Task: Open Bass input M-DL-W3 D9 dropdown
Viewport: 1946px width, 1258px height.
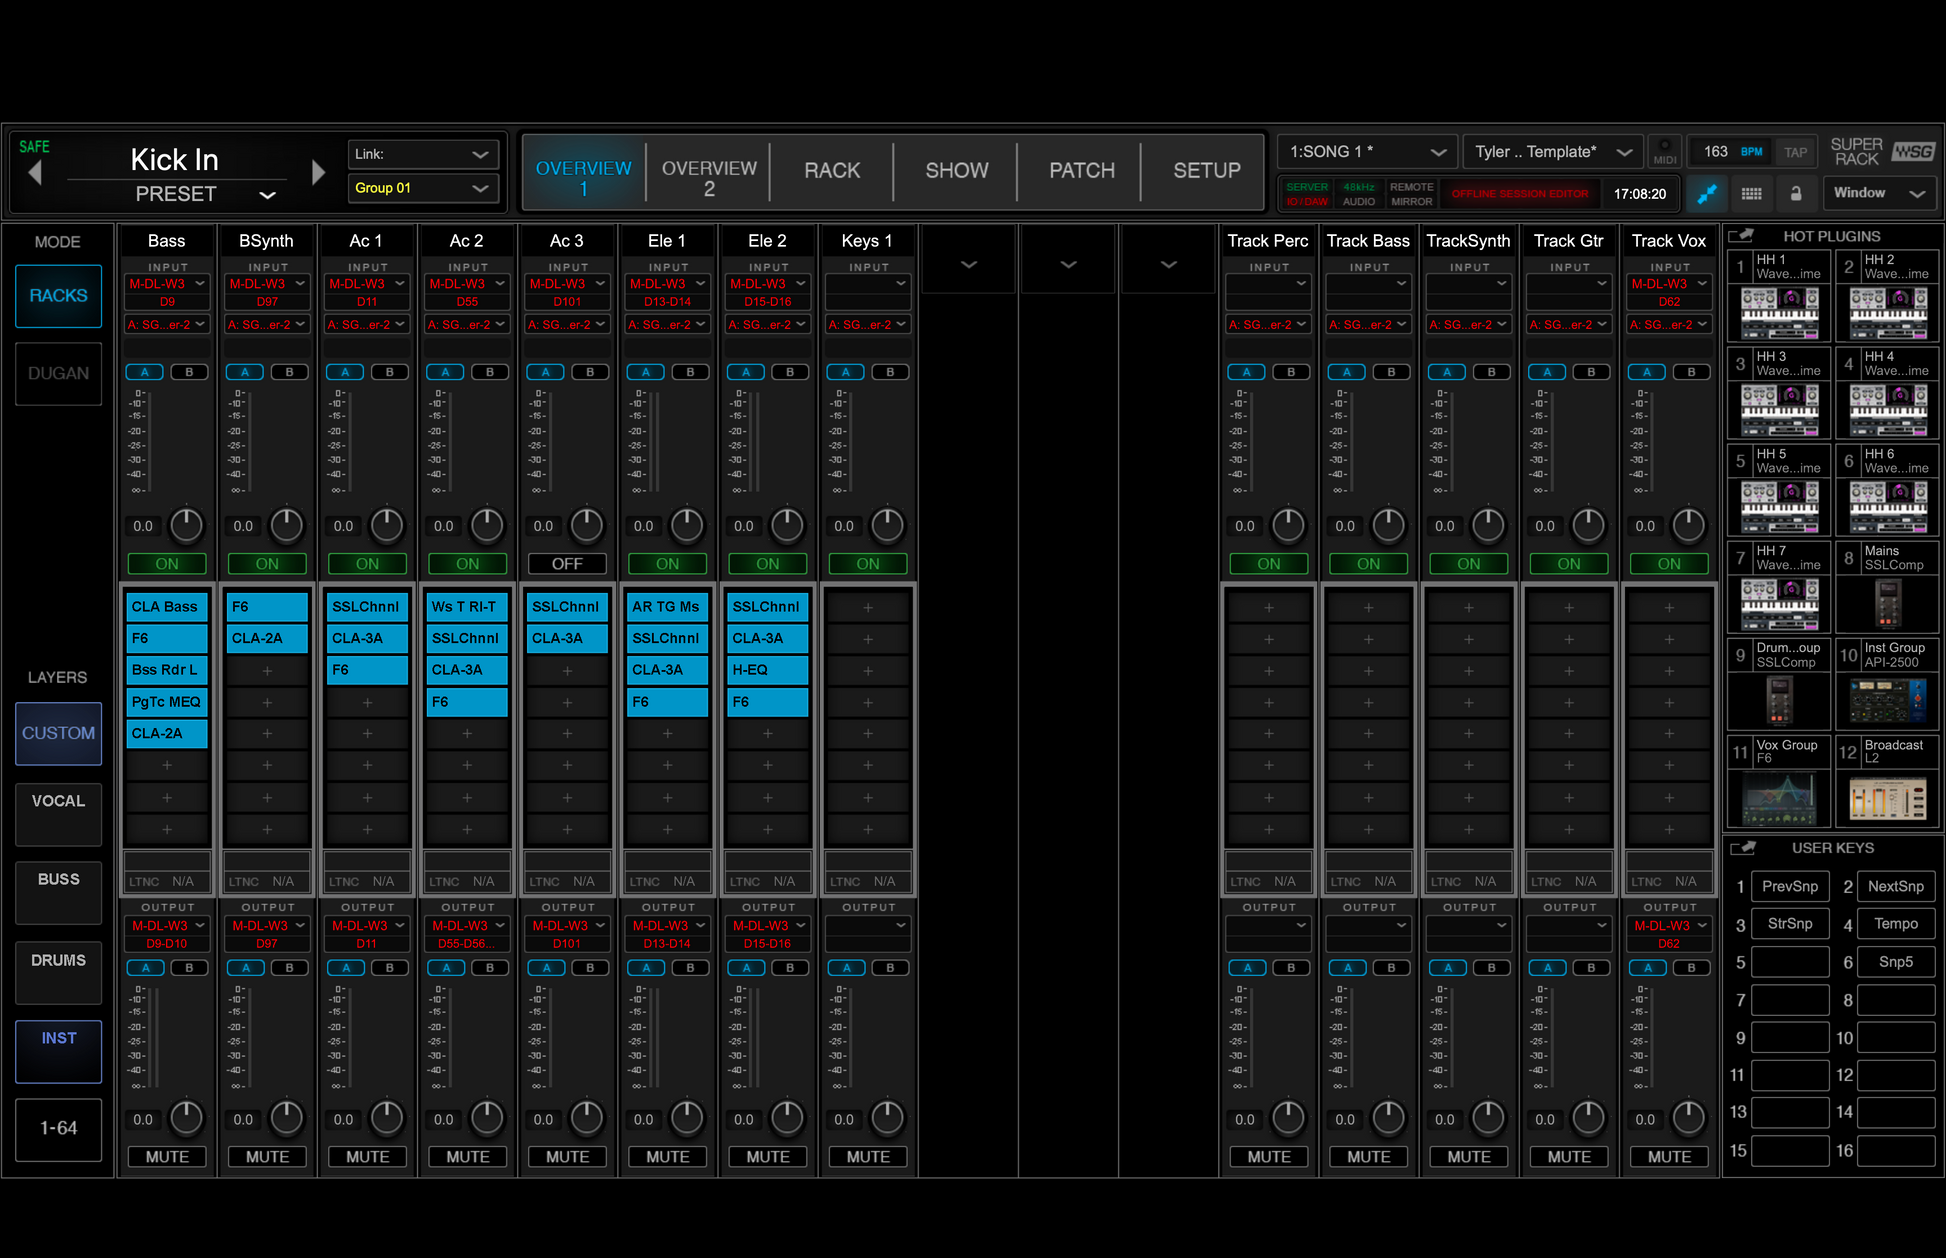Action: click(167, 292)
